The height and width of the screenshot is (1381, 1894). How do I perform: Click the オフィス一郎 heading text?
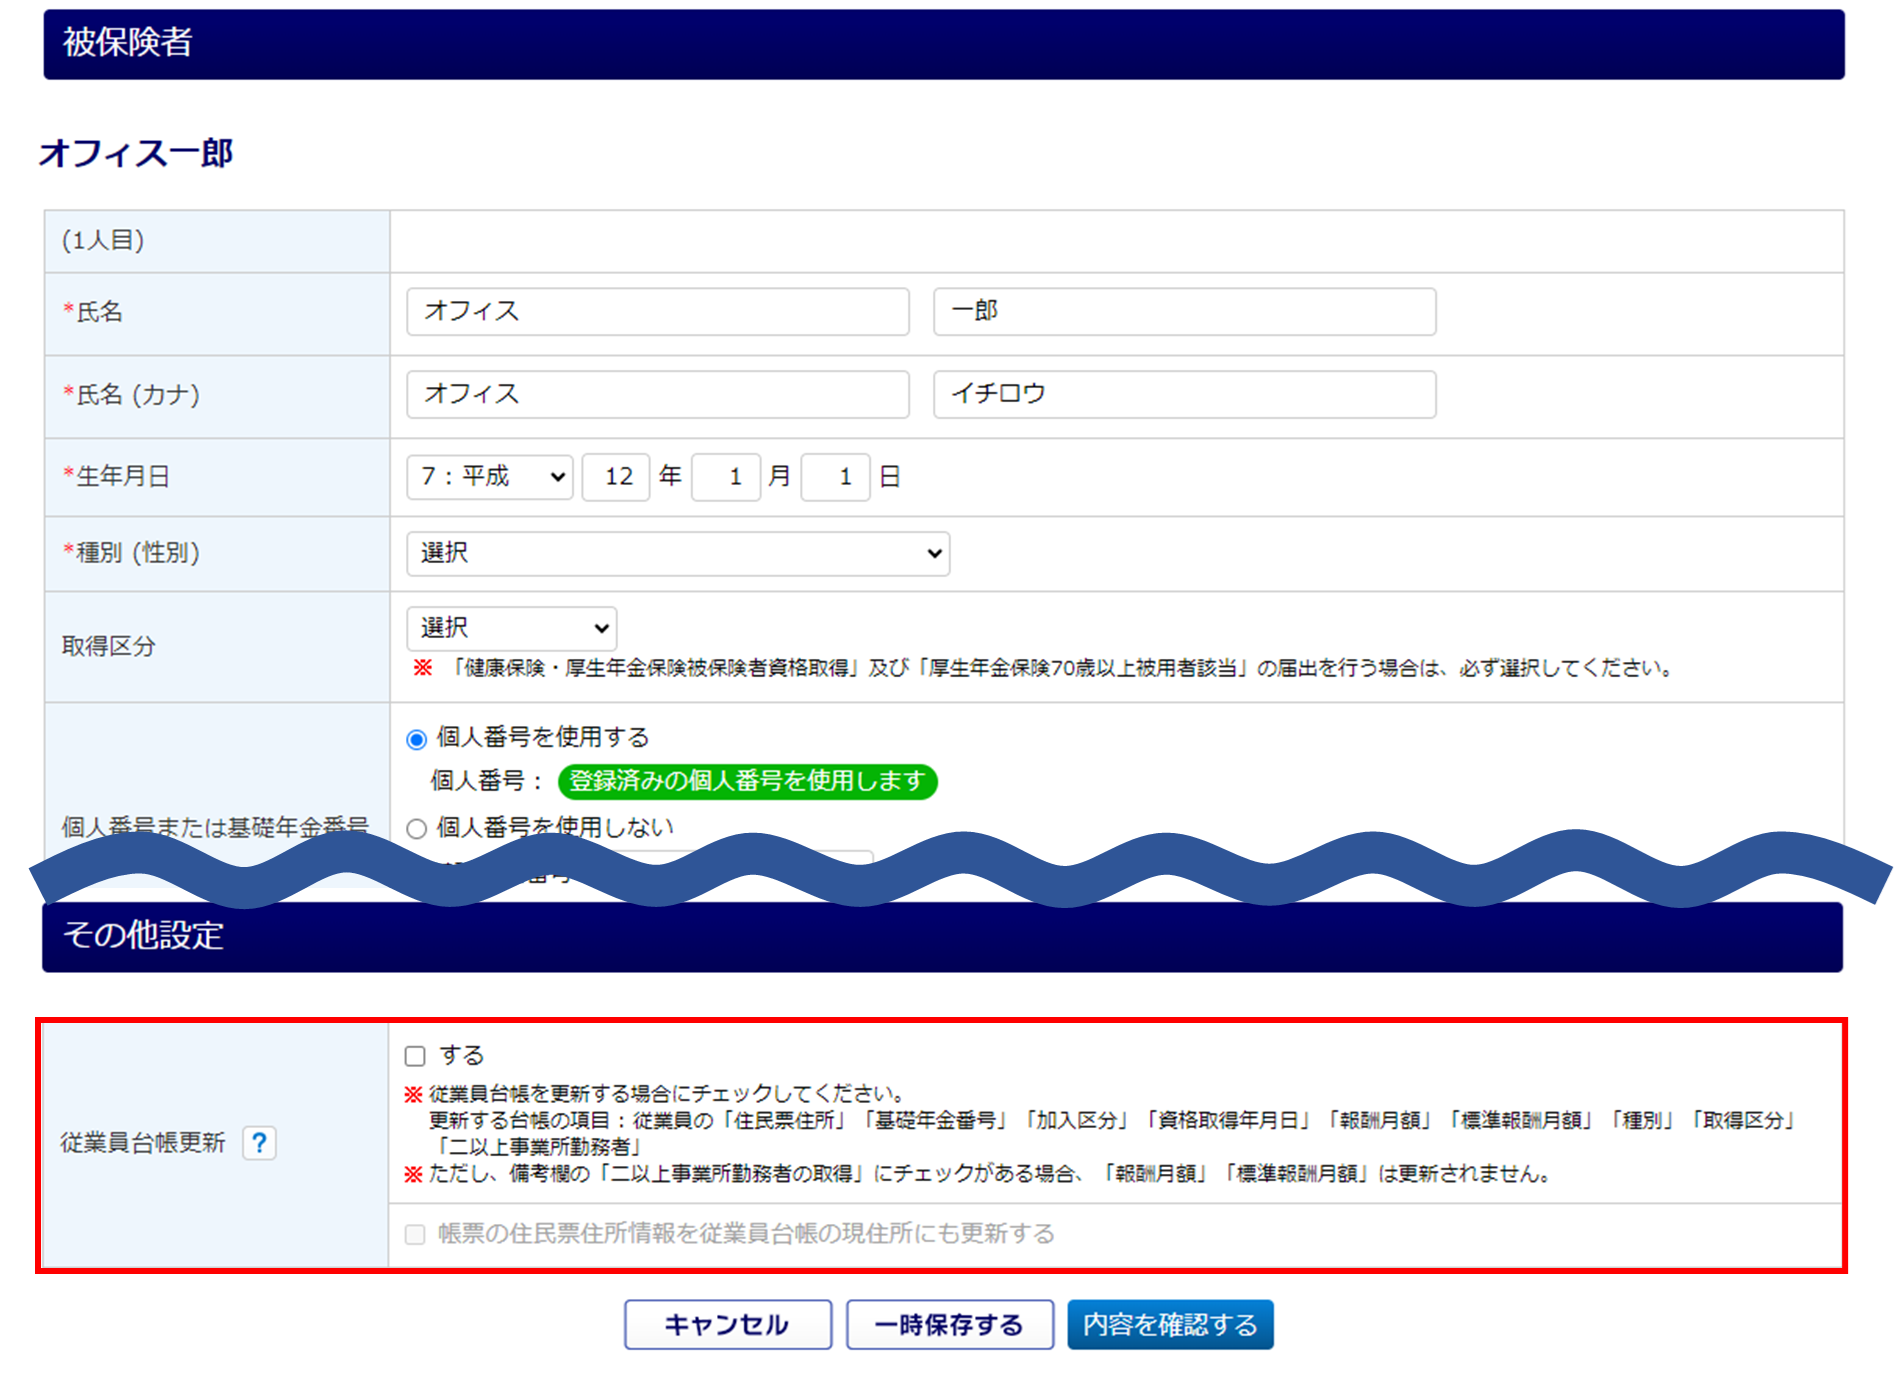135,153
